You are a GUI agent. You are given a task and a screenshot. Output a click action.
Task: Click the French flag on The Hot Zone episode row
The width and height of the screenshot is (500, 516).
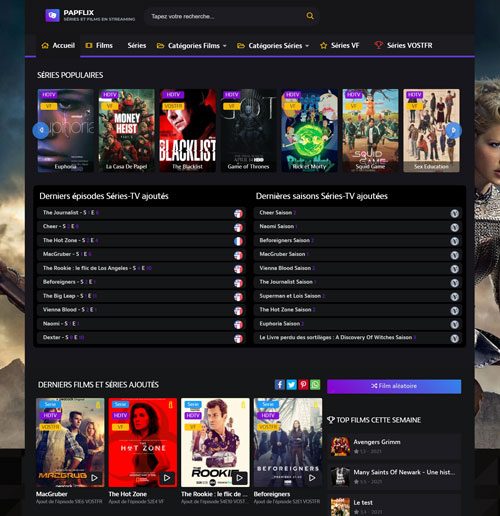tap(238, 241)
